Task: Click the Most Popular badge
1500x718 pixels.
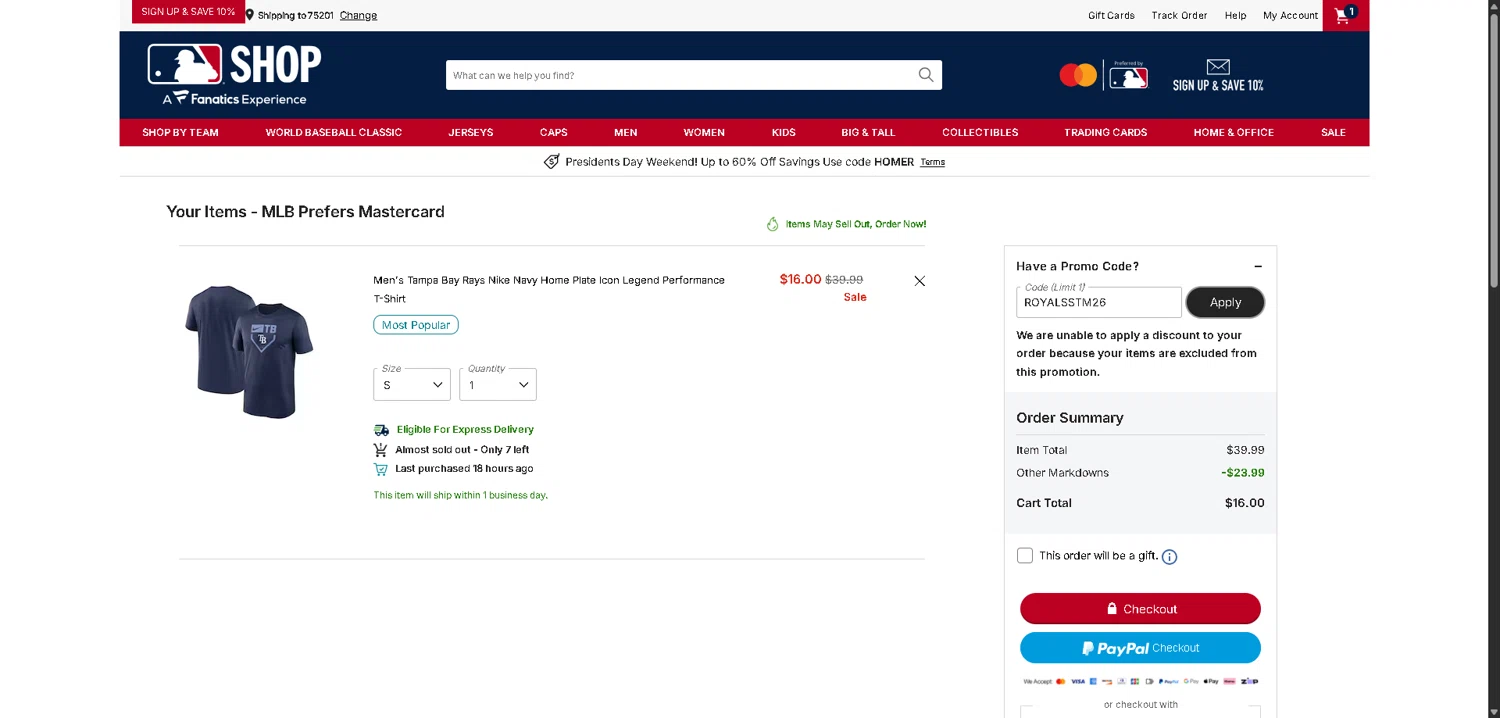Action: pos(416,325)
